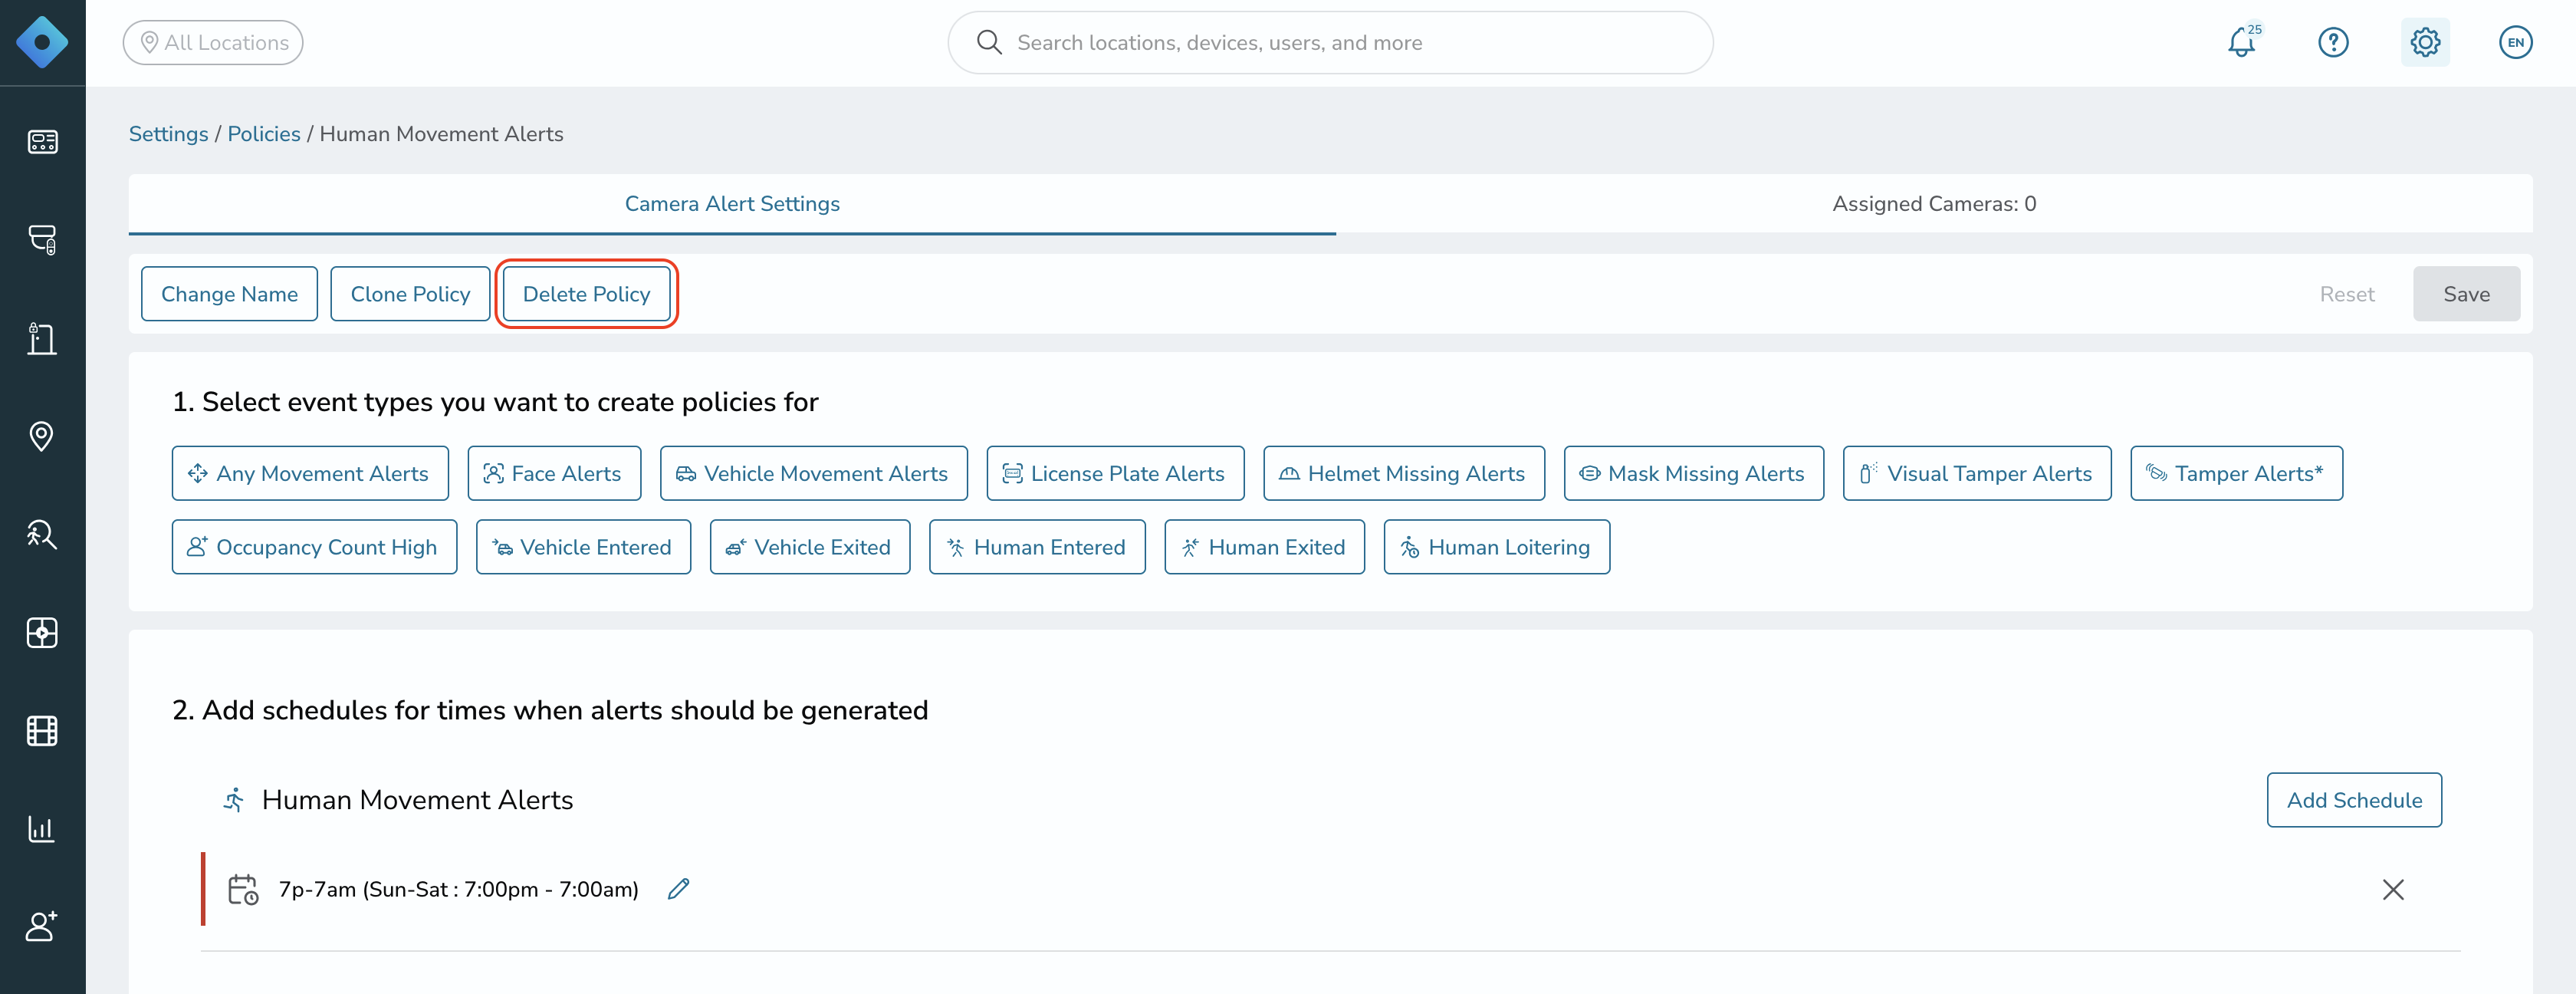Screen dimensions: 2576x994
Task: Open the analytics bar chart sidebar icon
Action: [42, 828]
